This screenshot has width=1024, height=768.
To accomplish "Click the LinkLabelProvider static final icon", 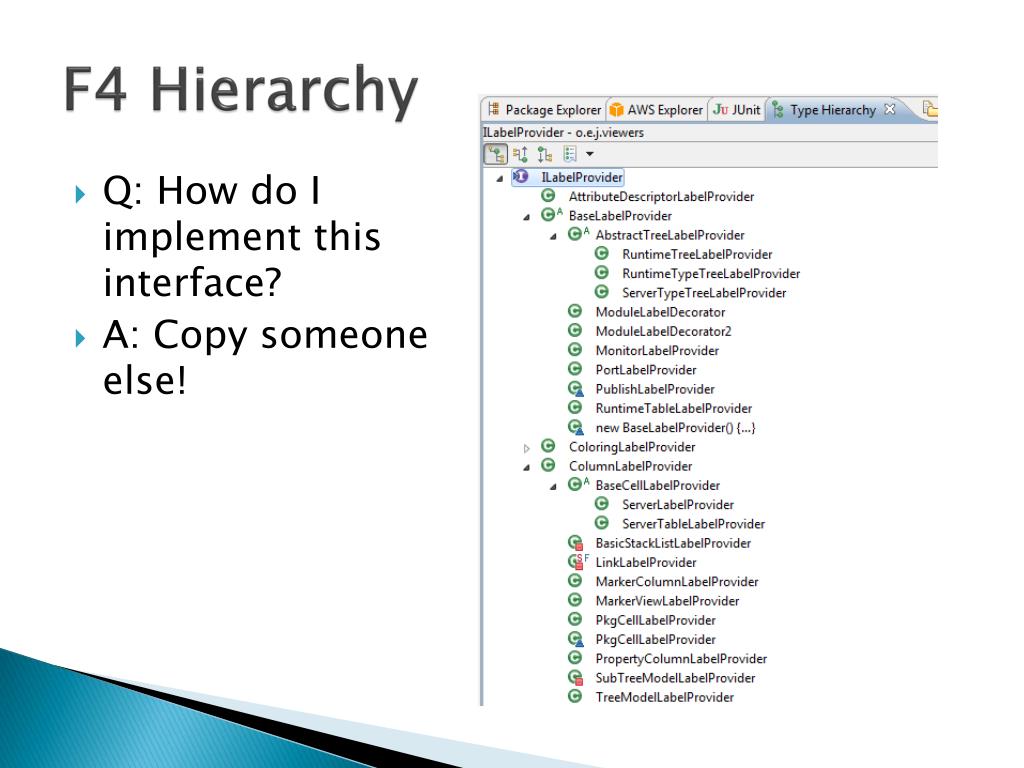I will coord(578,562).
